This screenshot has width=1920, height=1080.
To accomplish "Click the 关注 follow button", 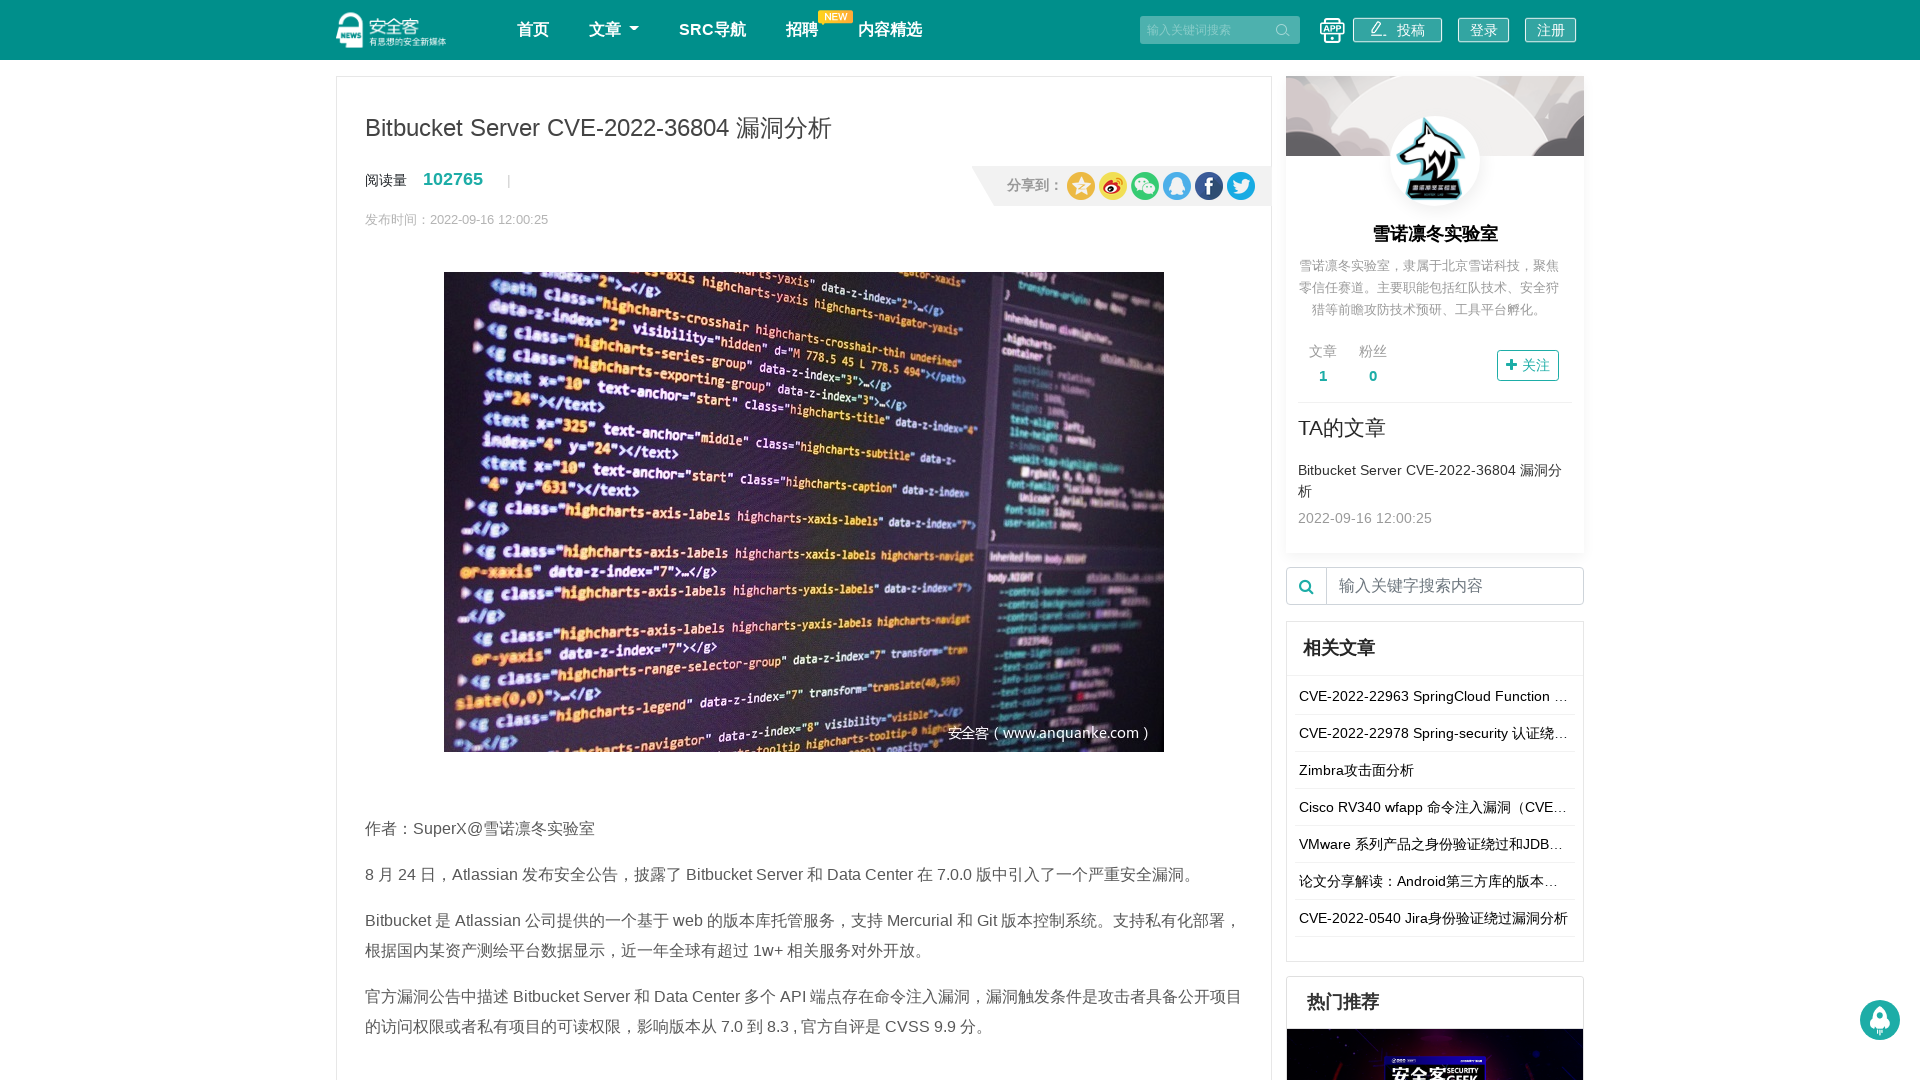I will point(1527,365).
